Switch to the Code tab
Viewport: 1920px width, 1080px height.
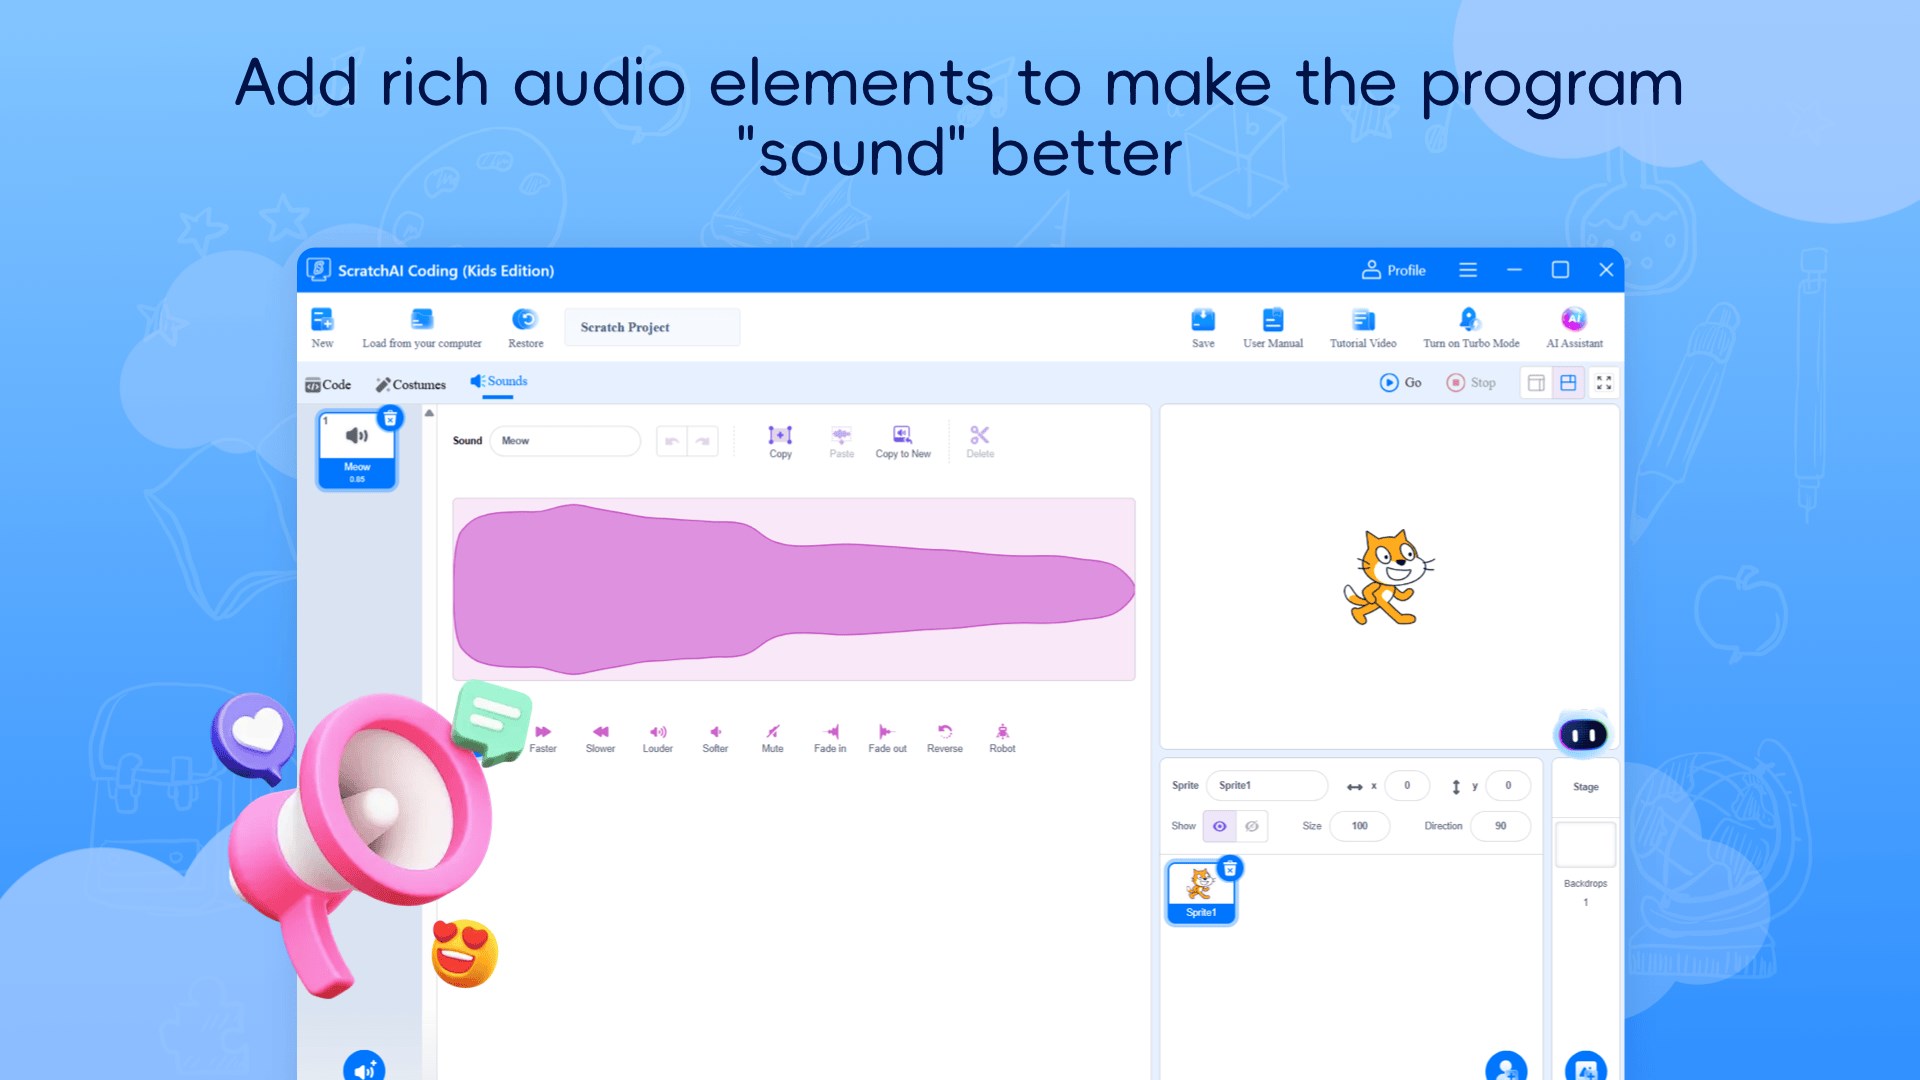pos(328,384)
